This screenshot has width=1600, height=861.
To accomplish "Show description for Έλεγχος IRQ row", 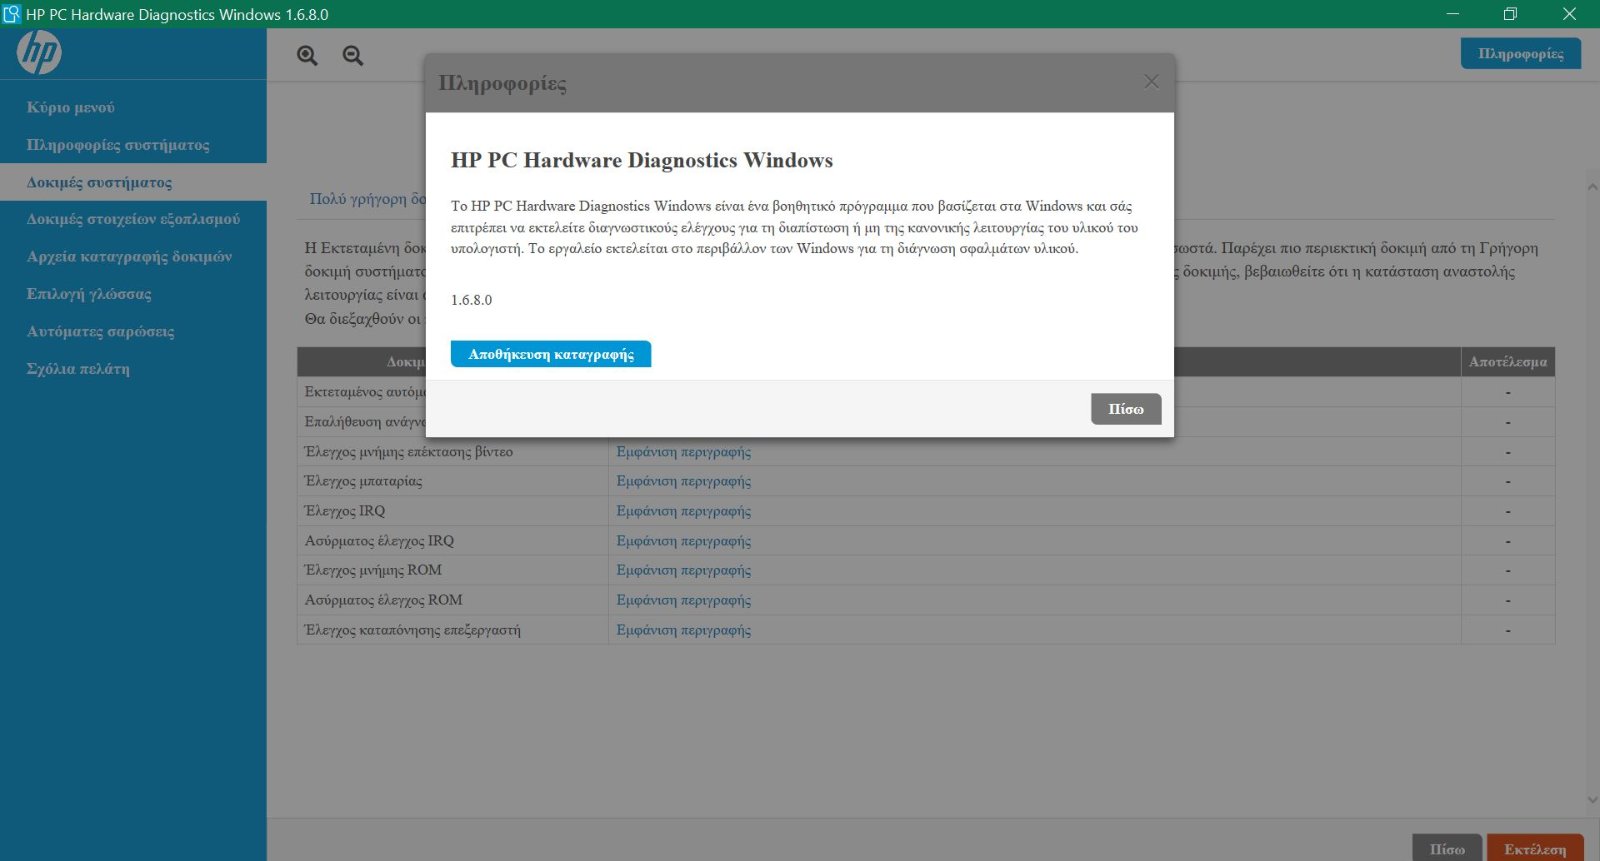I will (684, 511).
